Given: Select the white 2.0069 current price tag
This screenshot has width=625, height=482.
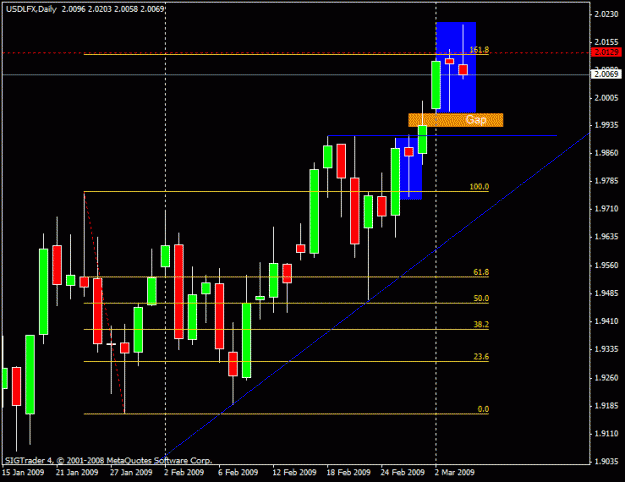Looking at the screenshot, I should [x=607, y=74].
